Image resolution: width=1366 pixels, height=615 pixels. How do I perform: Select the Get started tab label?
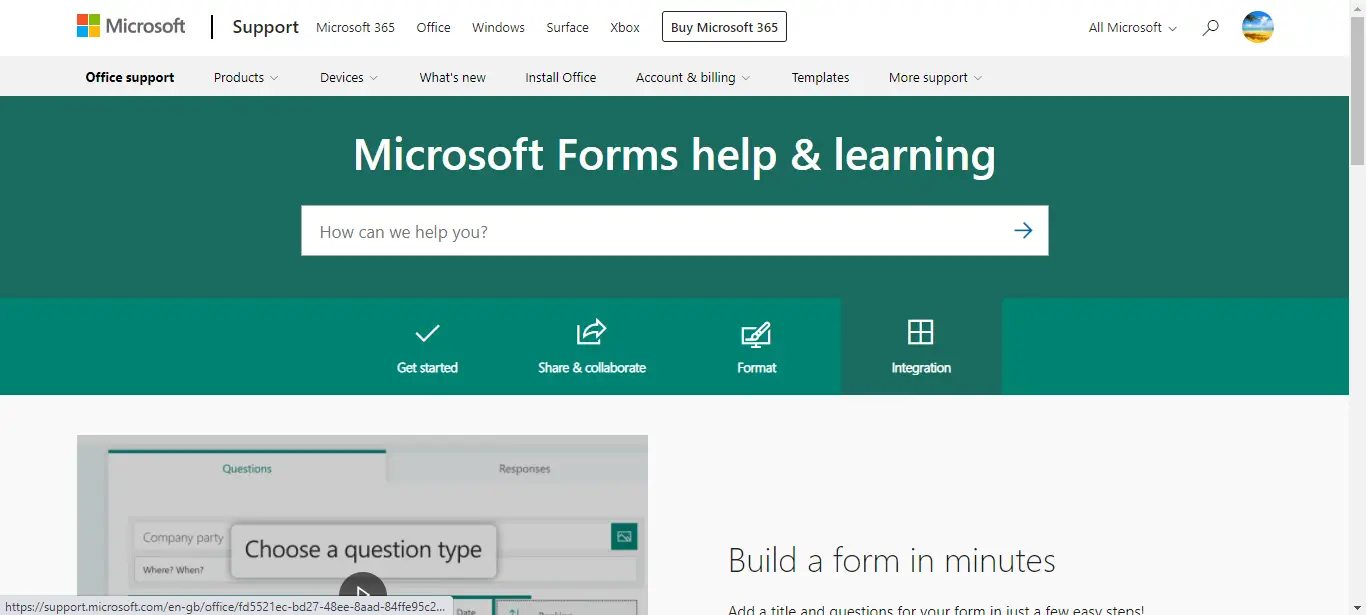click(427, 368)
